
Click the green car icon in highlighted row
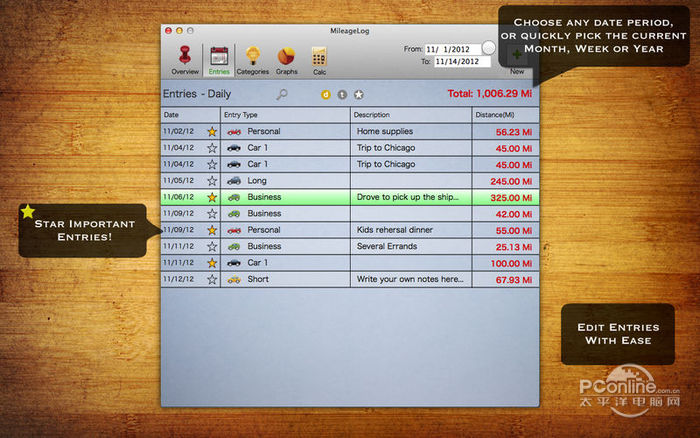(x=234, y=197)
